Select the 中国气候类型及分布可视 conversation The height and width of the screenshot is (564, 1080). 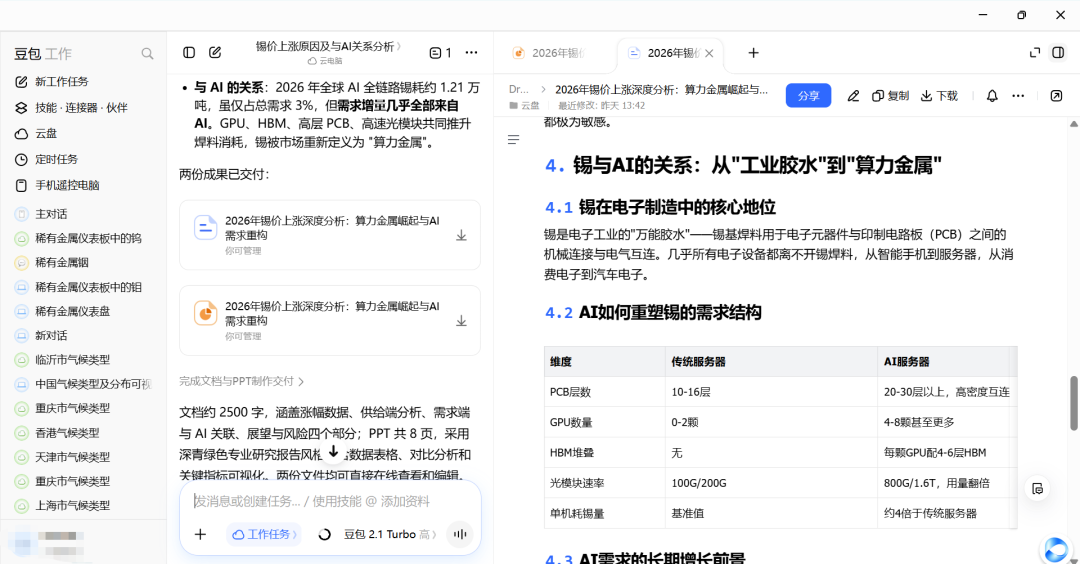tap(83, 384)
